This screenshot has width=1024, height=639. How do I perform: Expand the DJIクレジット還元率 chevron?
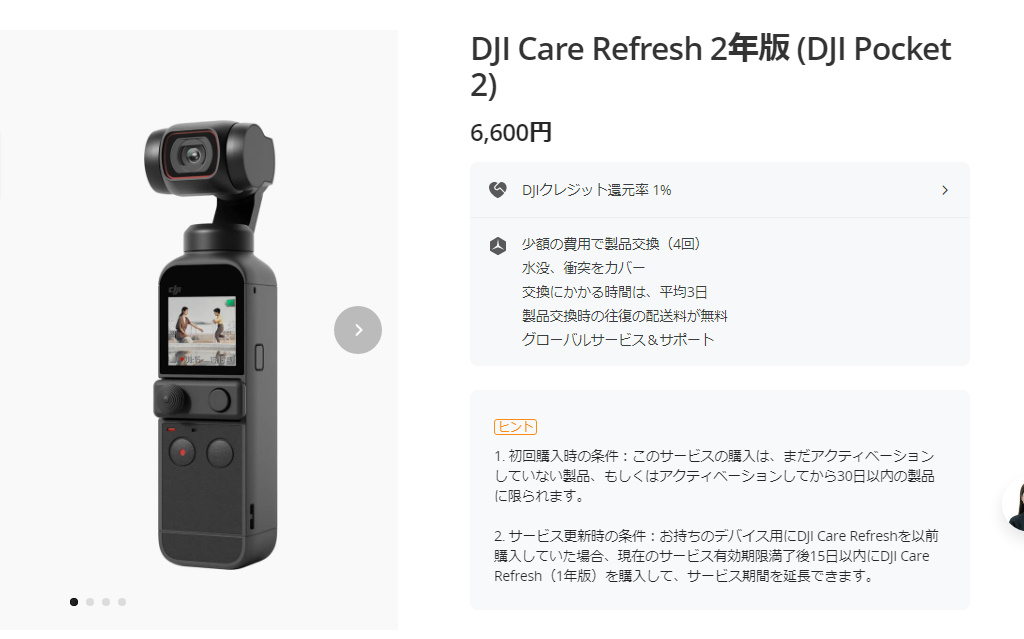[945, 190]
